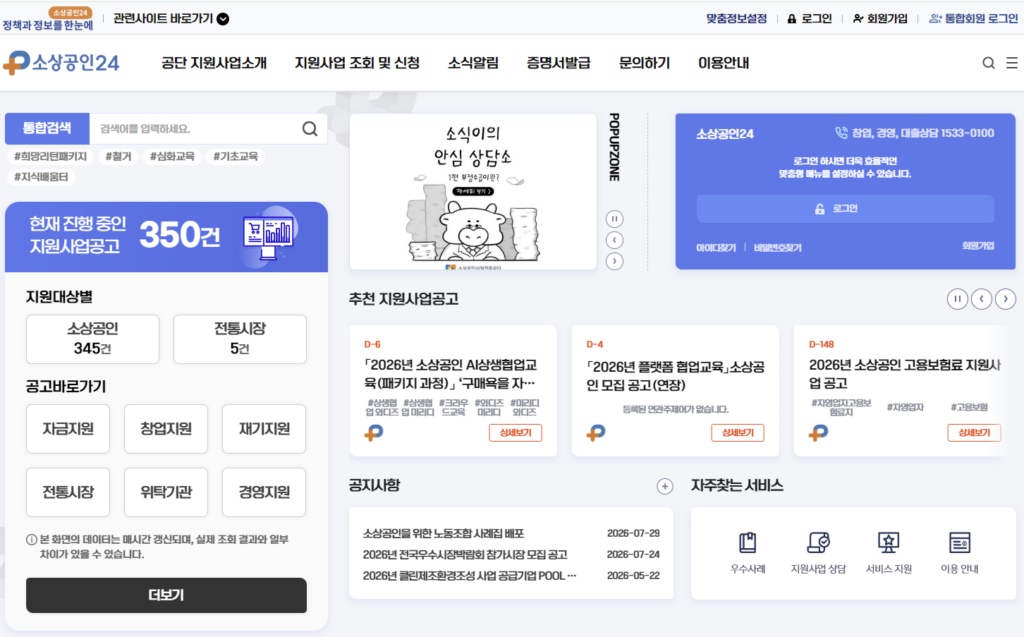The width and height of the screenshot is (1024, 637).
Task: Open the header search magnifier icon
Action: pyautogui.click(x=988, y=63)
